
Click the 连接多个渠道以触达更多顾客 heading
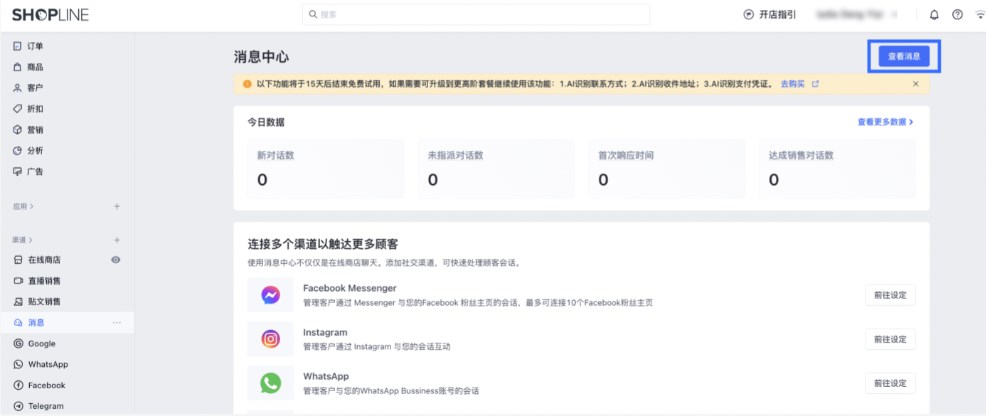click(323, 244)
